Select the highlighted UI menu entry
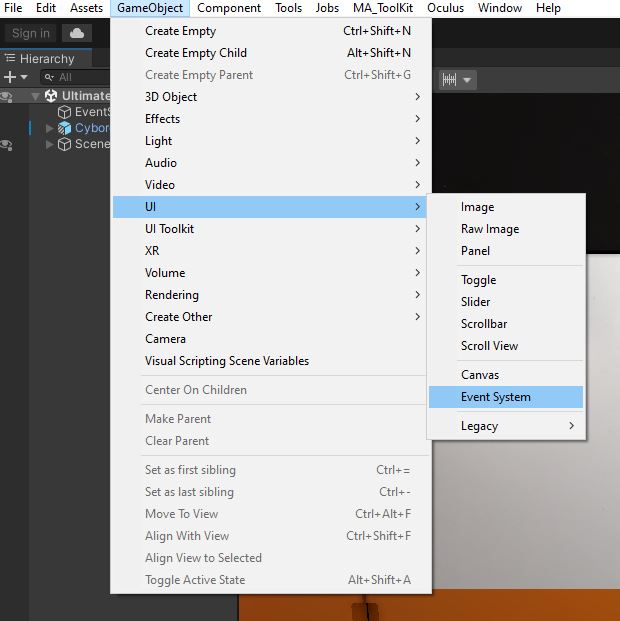 tap(270, 207)
